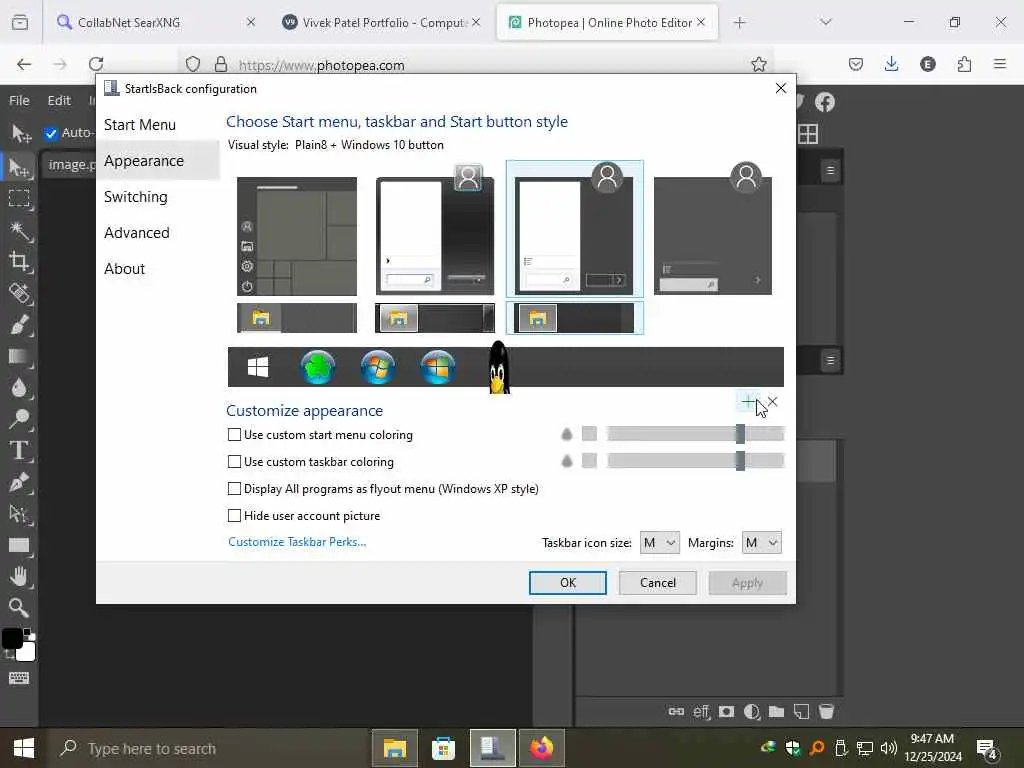Viewport: 1024px width, 768px height.
Task: Open the Firefox downloads panel
Action: coord(891,64)
